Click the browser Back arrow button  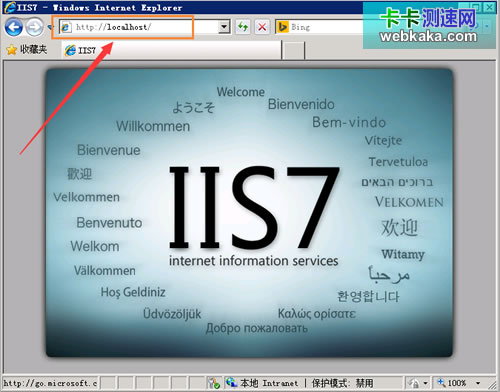pos(14,27)
